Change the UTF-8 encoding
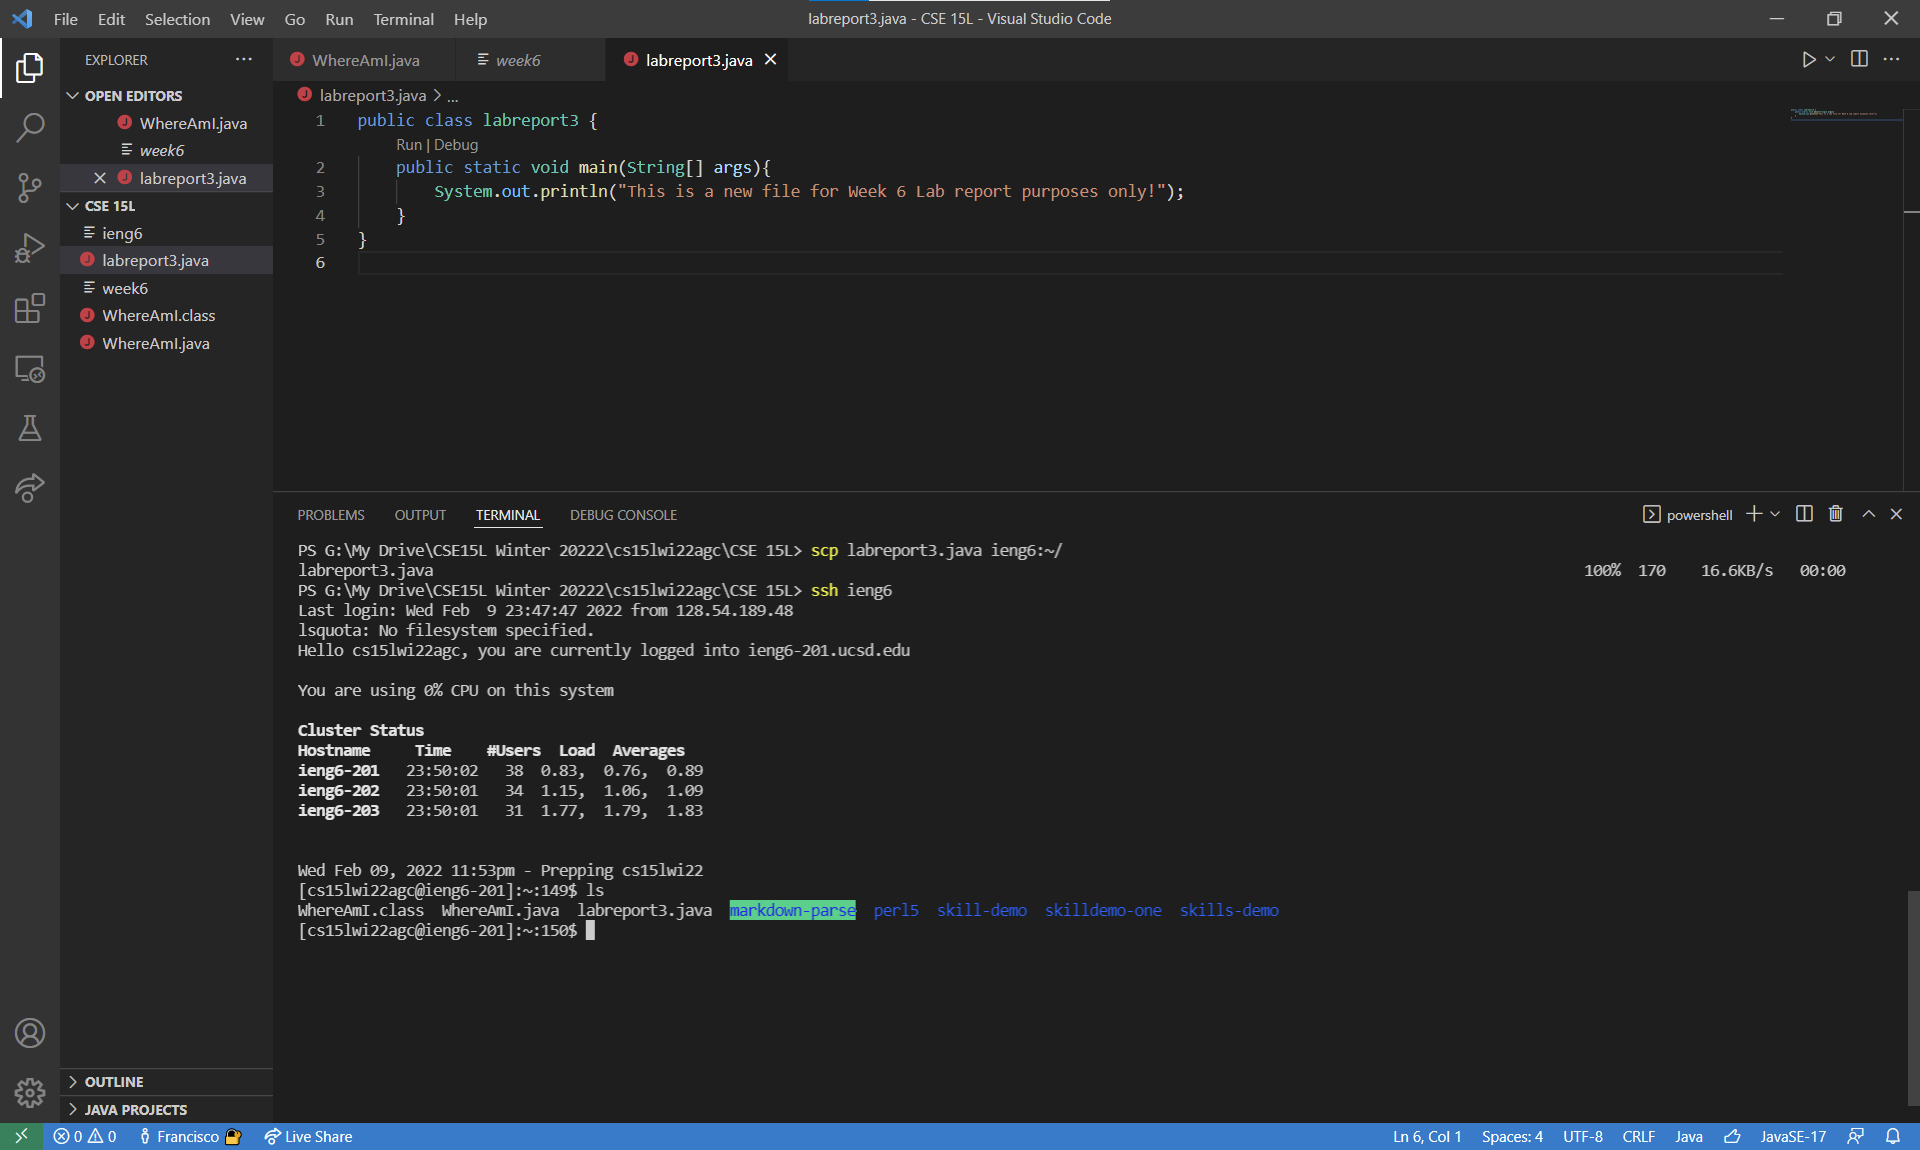This screenshot has height=1150, width=1920. [x=1582, y=1137]
